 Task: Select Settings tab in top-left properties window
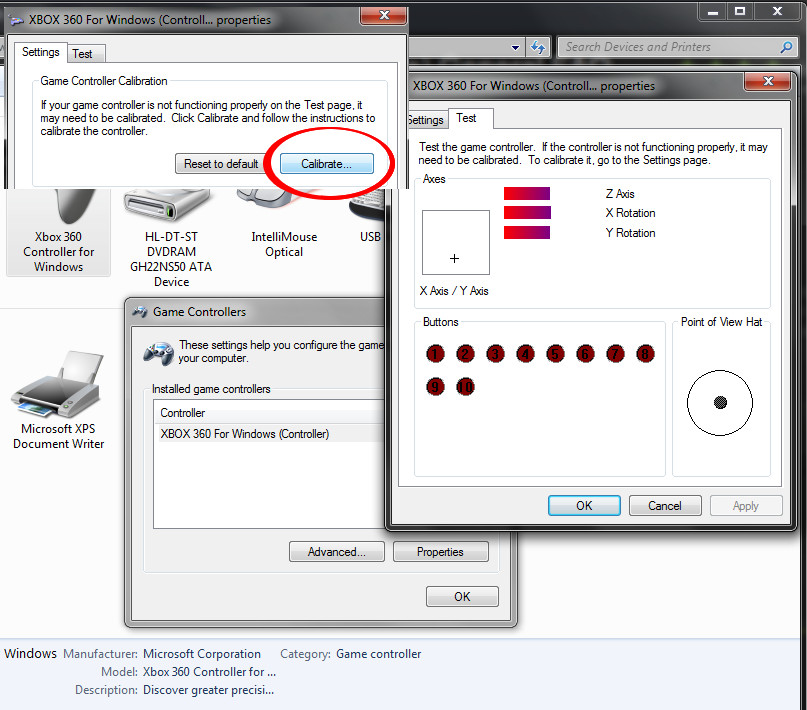(41, 52)
